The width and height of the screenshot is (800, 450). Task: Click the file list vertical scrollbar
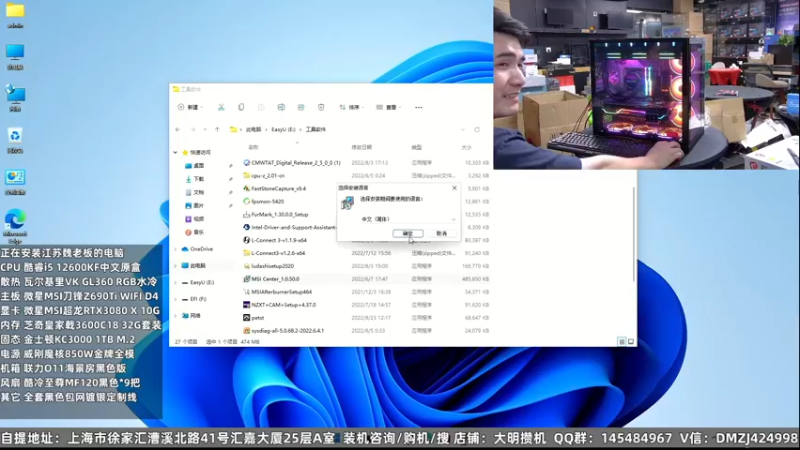[634, 234]
